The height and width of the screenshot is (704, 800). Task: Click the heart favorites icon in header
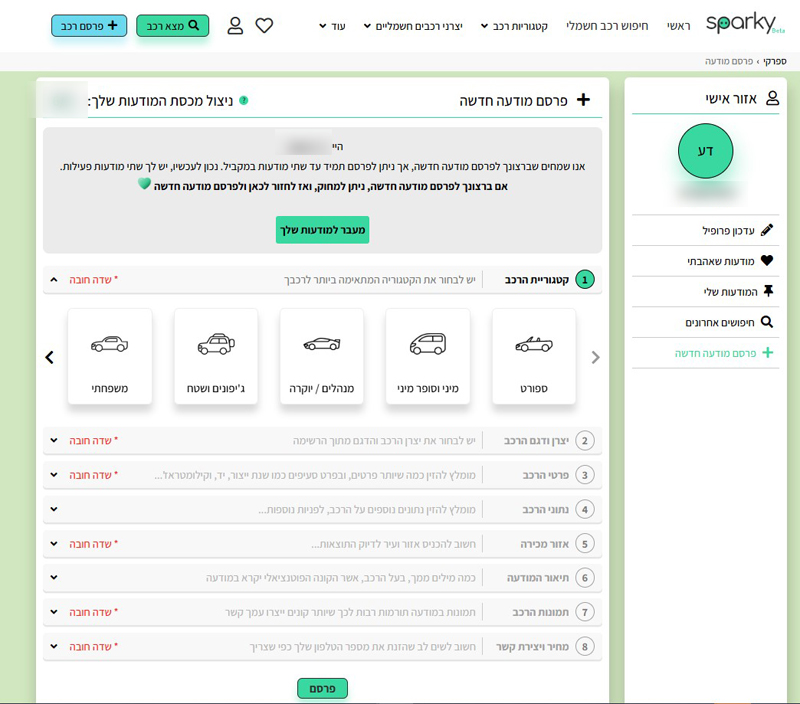click(264, 26)
